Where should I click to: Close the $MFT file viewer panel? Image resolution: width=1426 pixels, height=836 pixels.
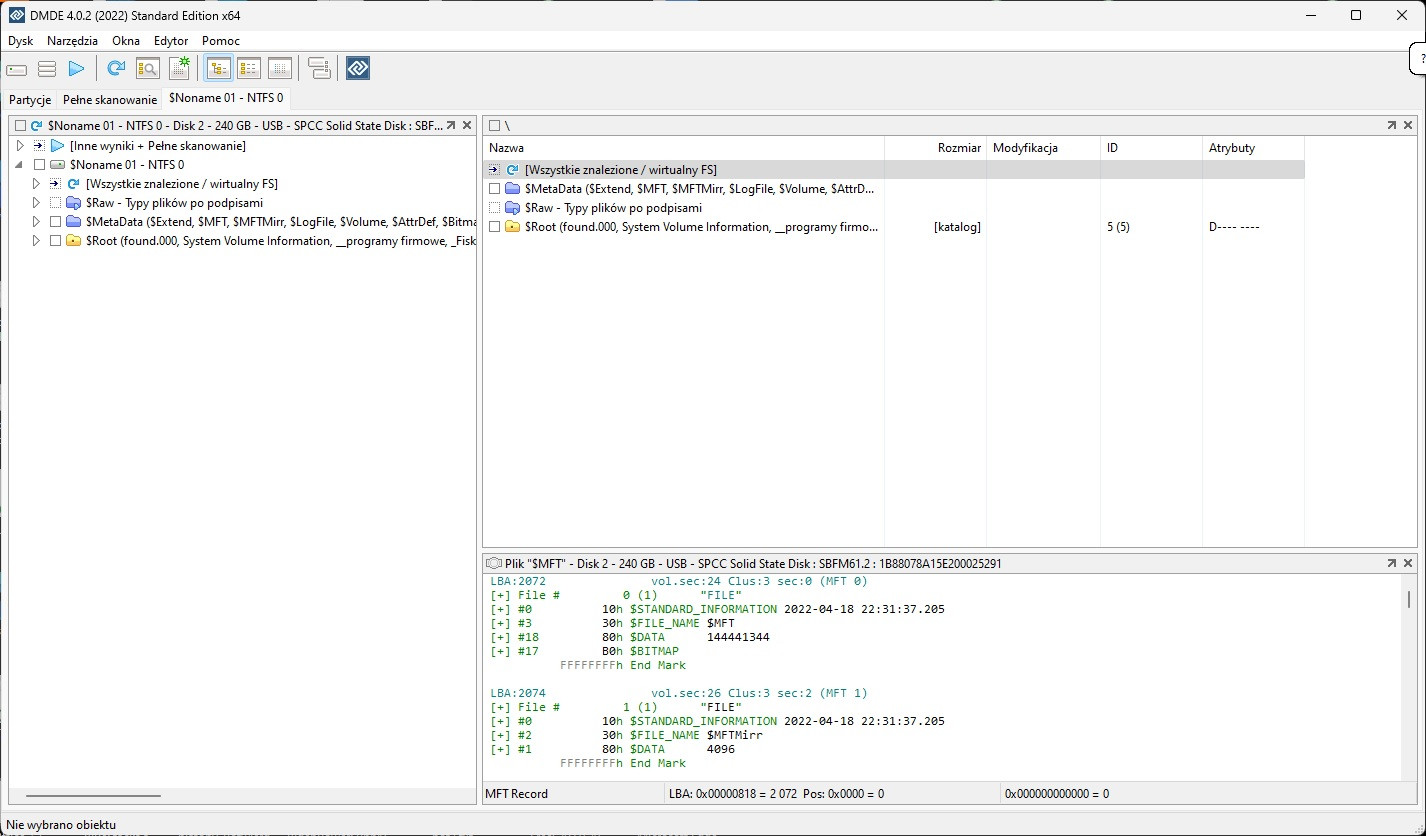point(1408,564)
